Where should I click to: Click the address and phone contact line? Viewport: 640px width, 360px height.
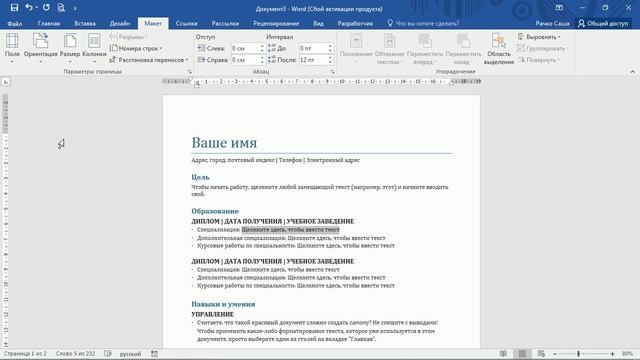point(276,160)
